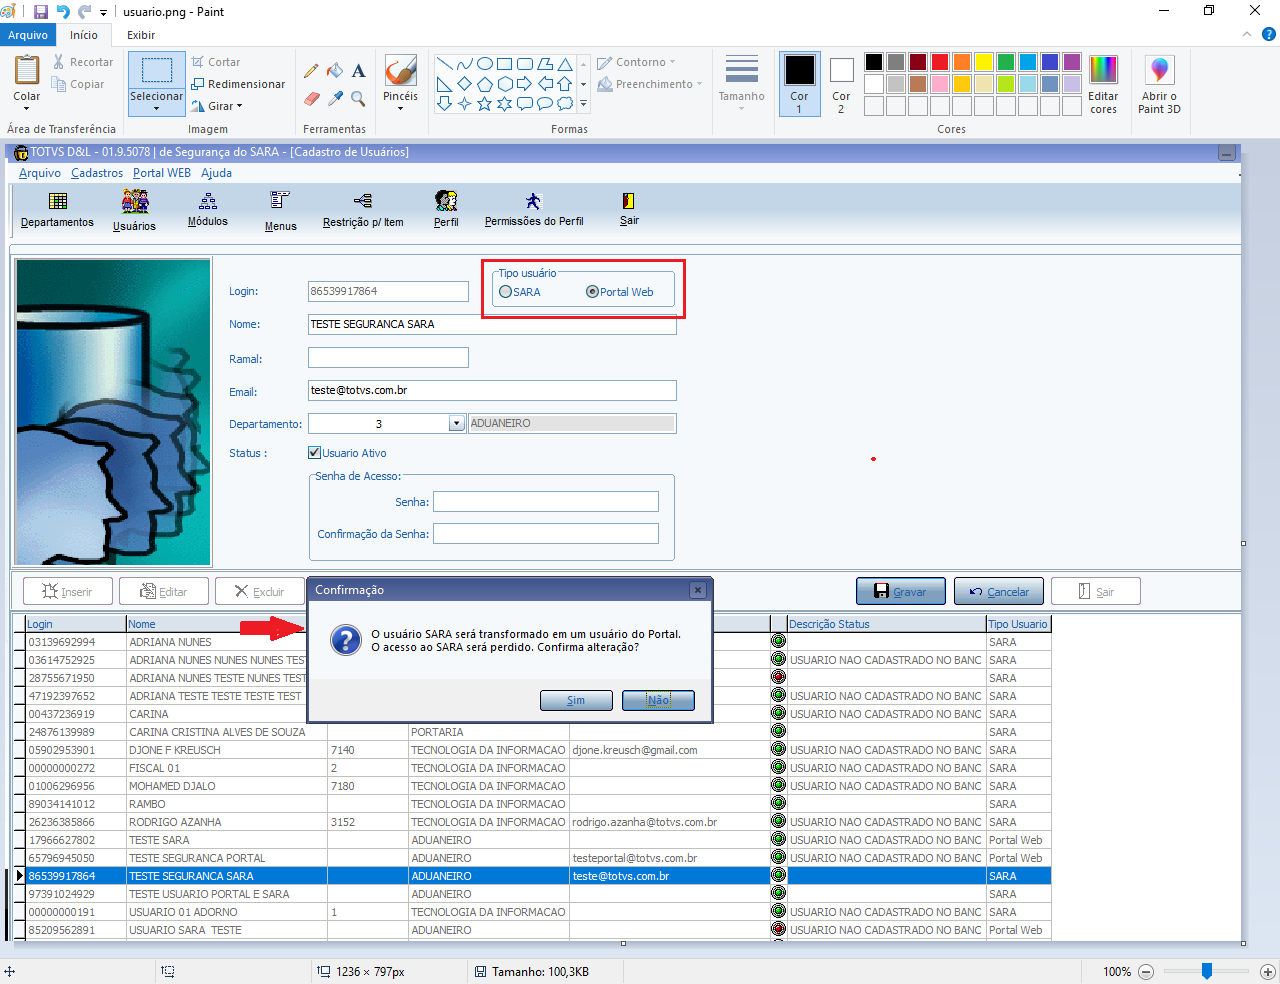
Task: Choose the Five-point star shape
Action: (x=485, y=103)
